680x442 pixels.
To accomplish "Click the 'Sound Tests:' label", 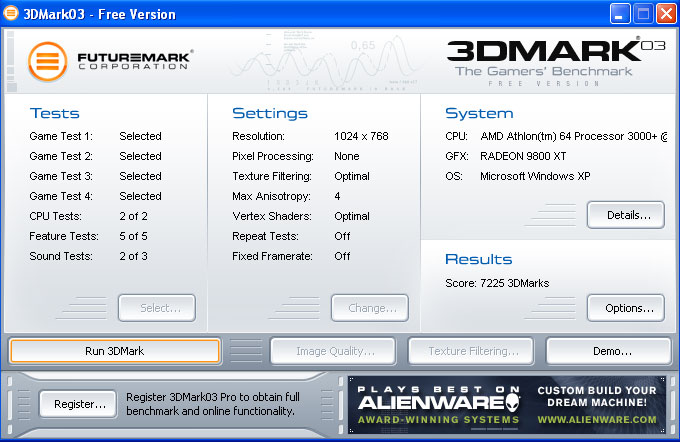I will 61,256.
